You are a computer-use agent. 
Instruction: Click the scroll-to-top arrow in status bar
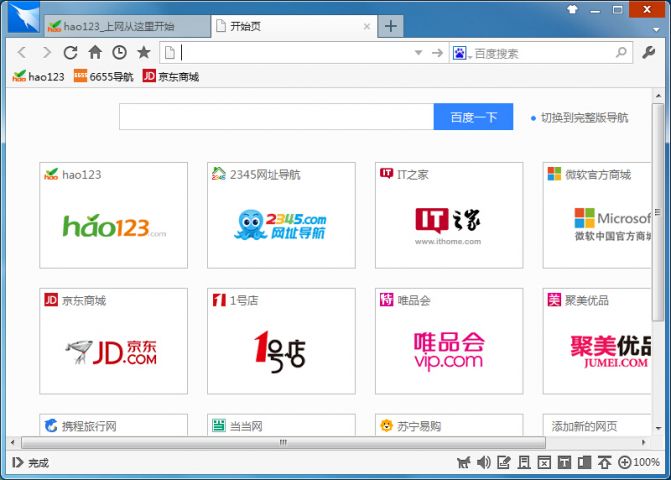[x=604, y=463]
